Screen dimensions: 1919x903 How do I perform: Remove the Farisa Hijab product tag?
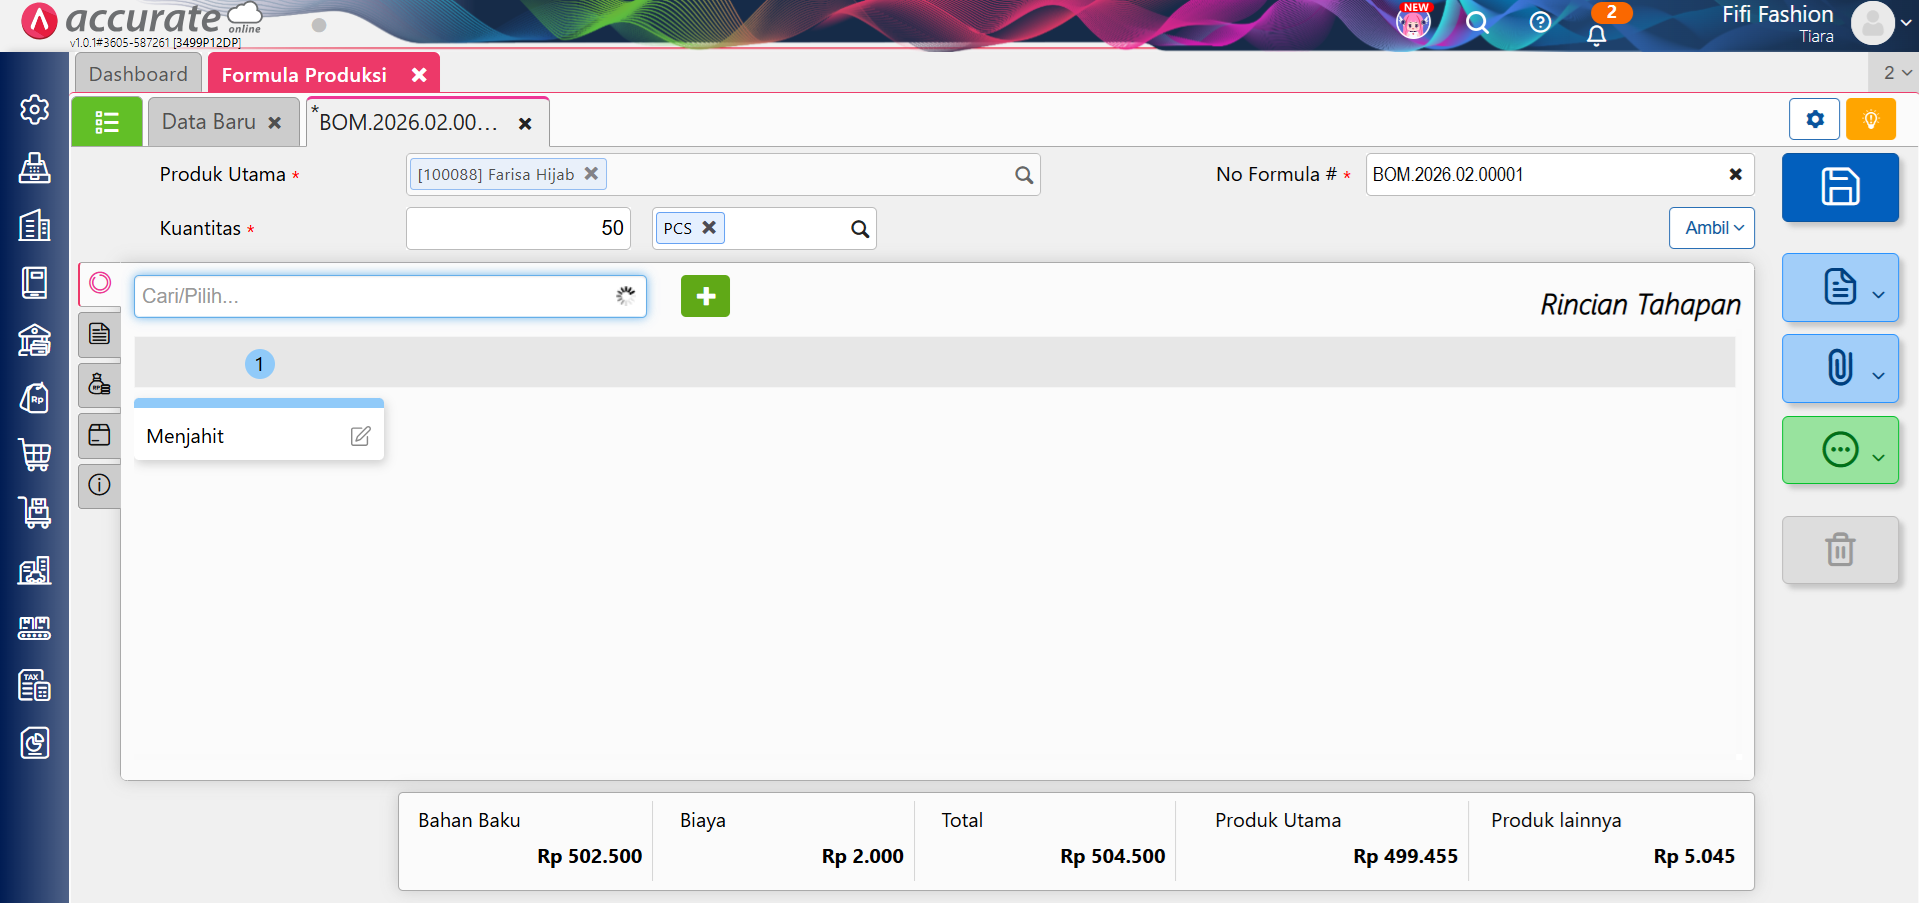[591, 174]
